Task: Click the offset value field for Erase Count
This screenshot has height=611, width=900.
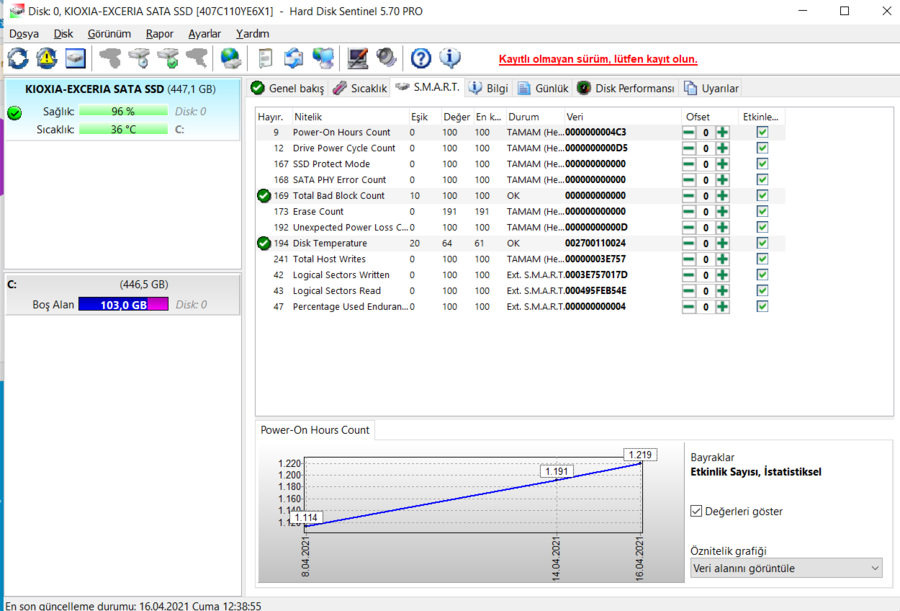Action: point(706,212)
